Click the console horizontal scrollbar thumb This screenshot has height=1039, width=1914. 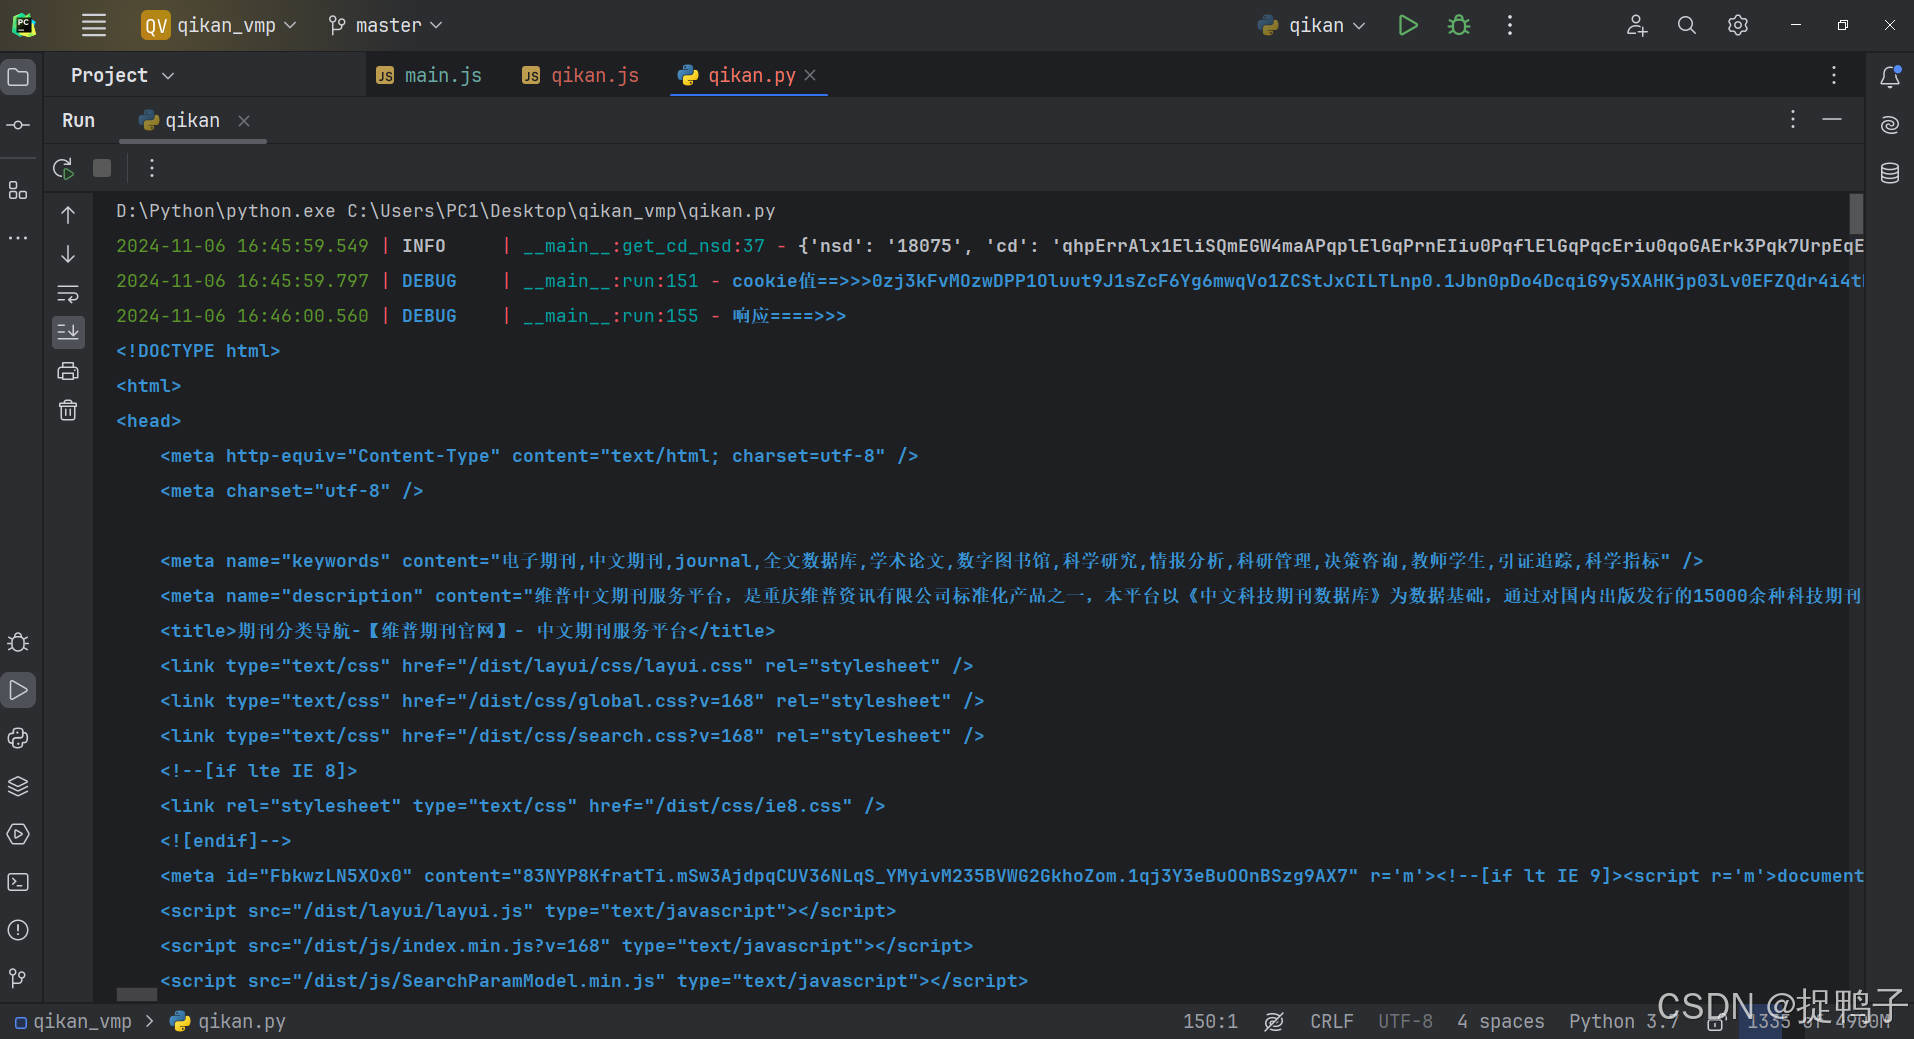(137, 994)
